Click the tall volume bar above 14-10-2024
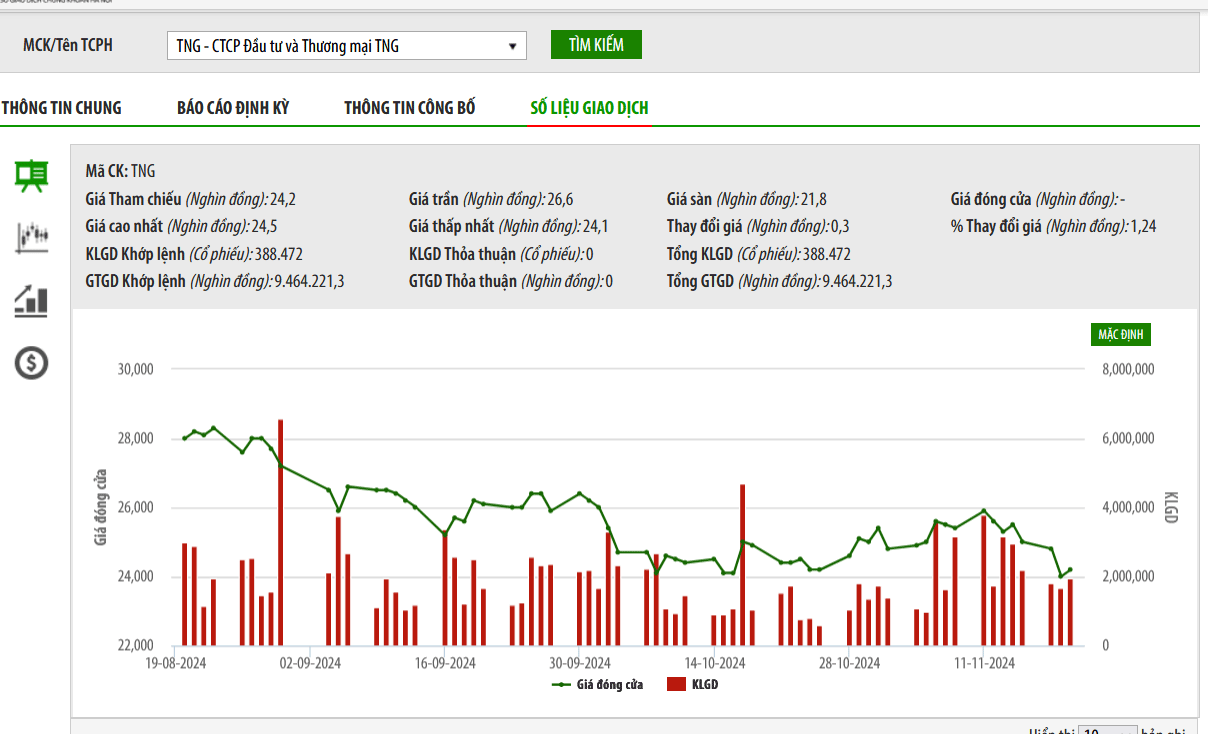Image resolution: width=1208 pixels, height=734 pixels. pyautogui.click(x=742, y=564)
